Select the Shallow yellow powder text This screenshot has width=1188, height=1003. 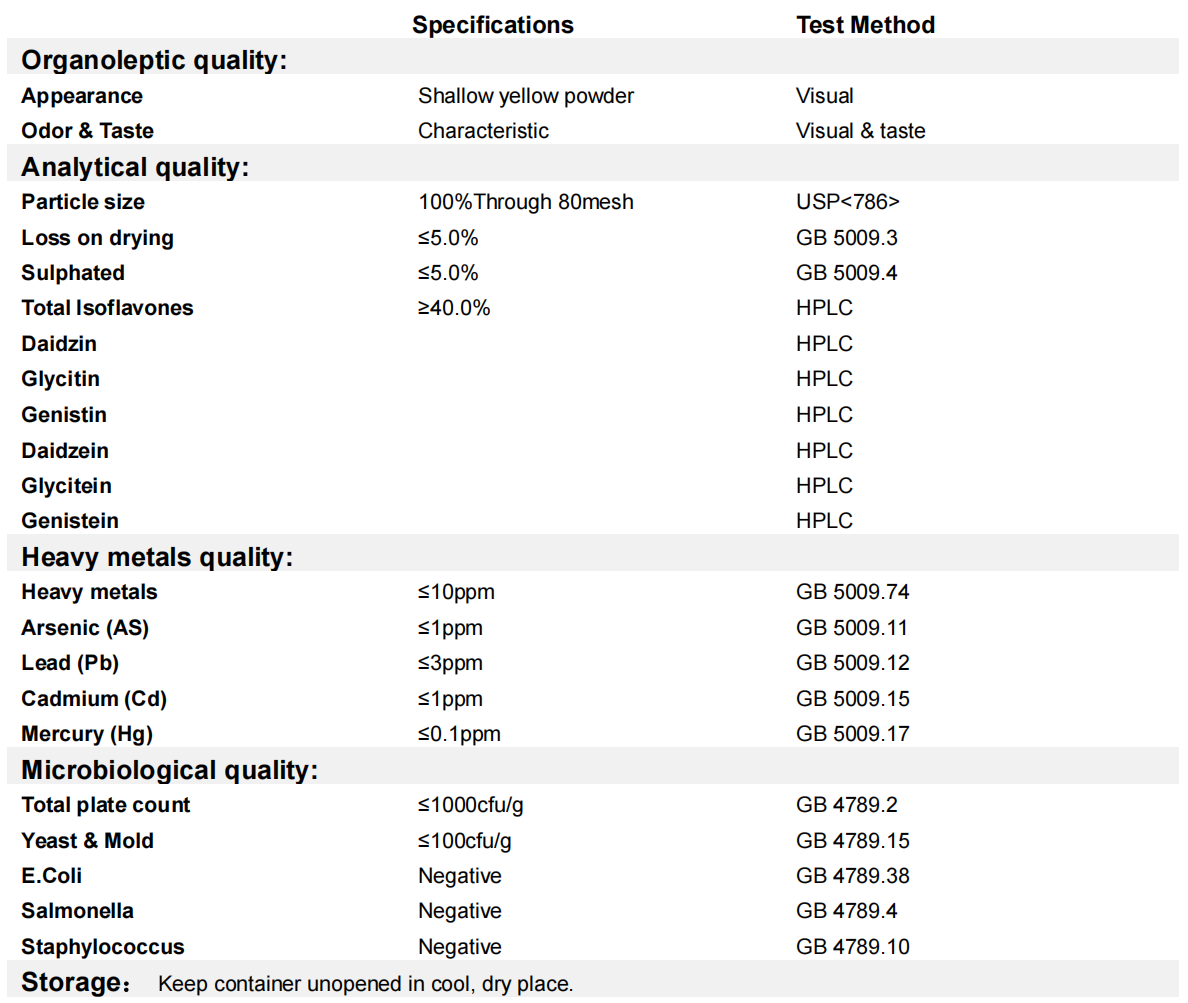tap(526, 96)
